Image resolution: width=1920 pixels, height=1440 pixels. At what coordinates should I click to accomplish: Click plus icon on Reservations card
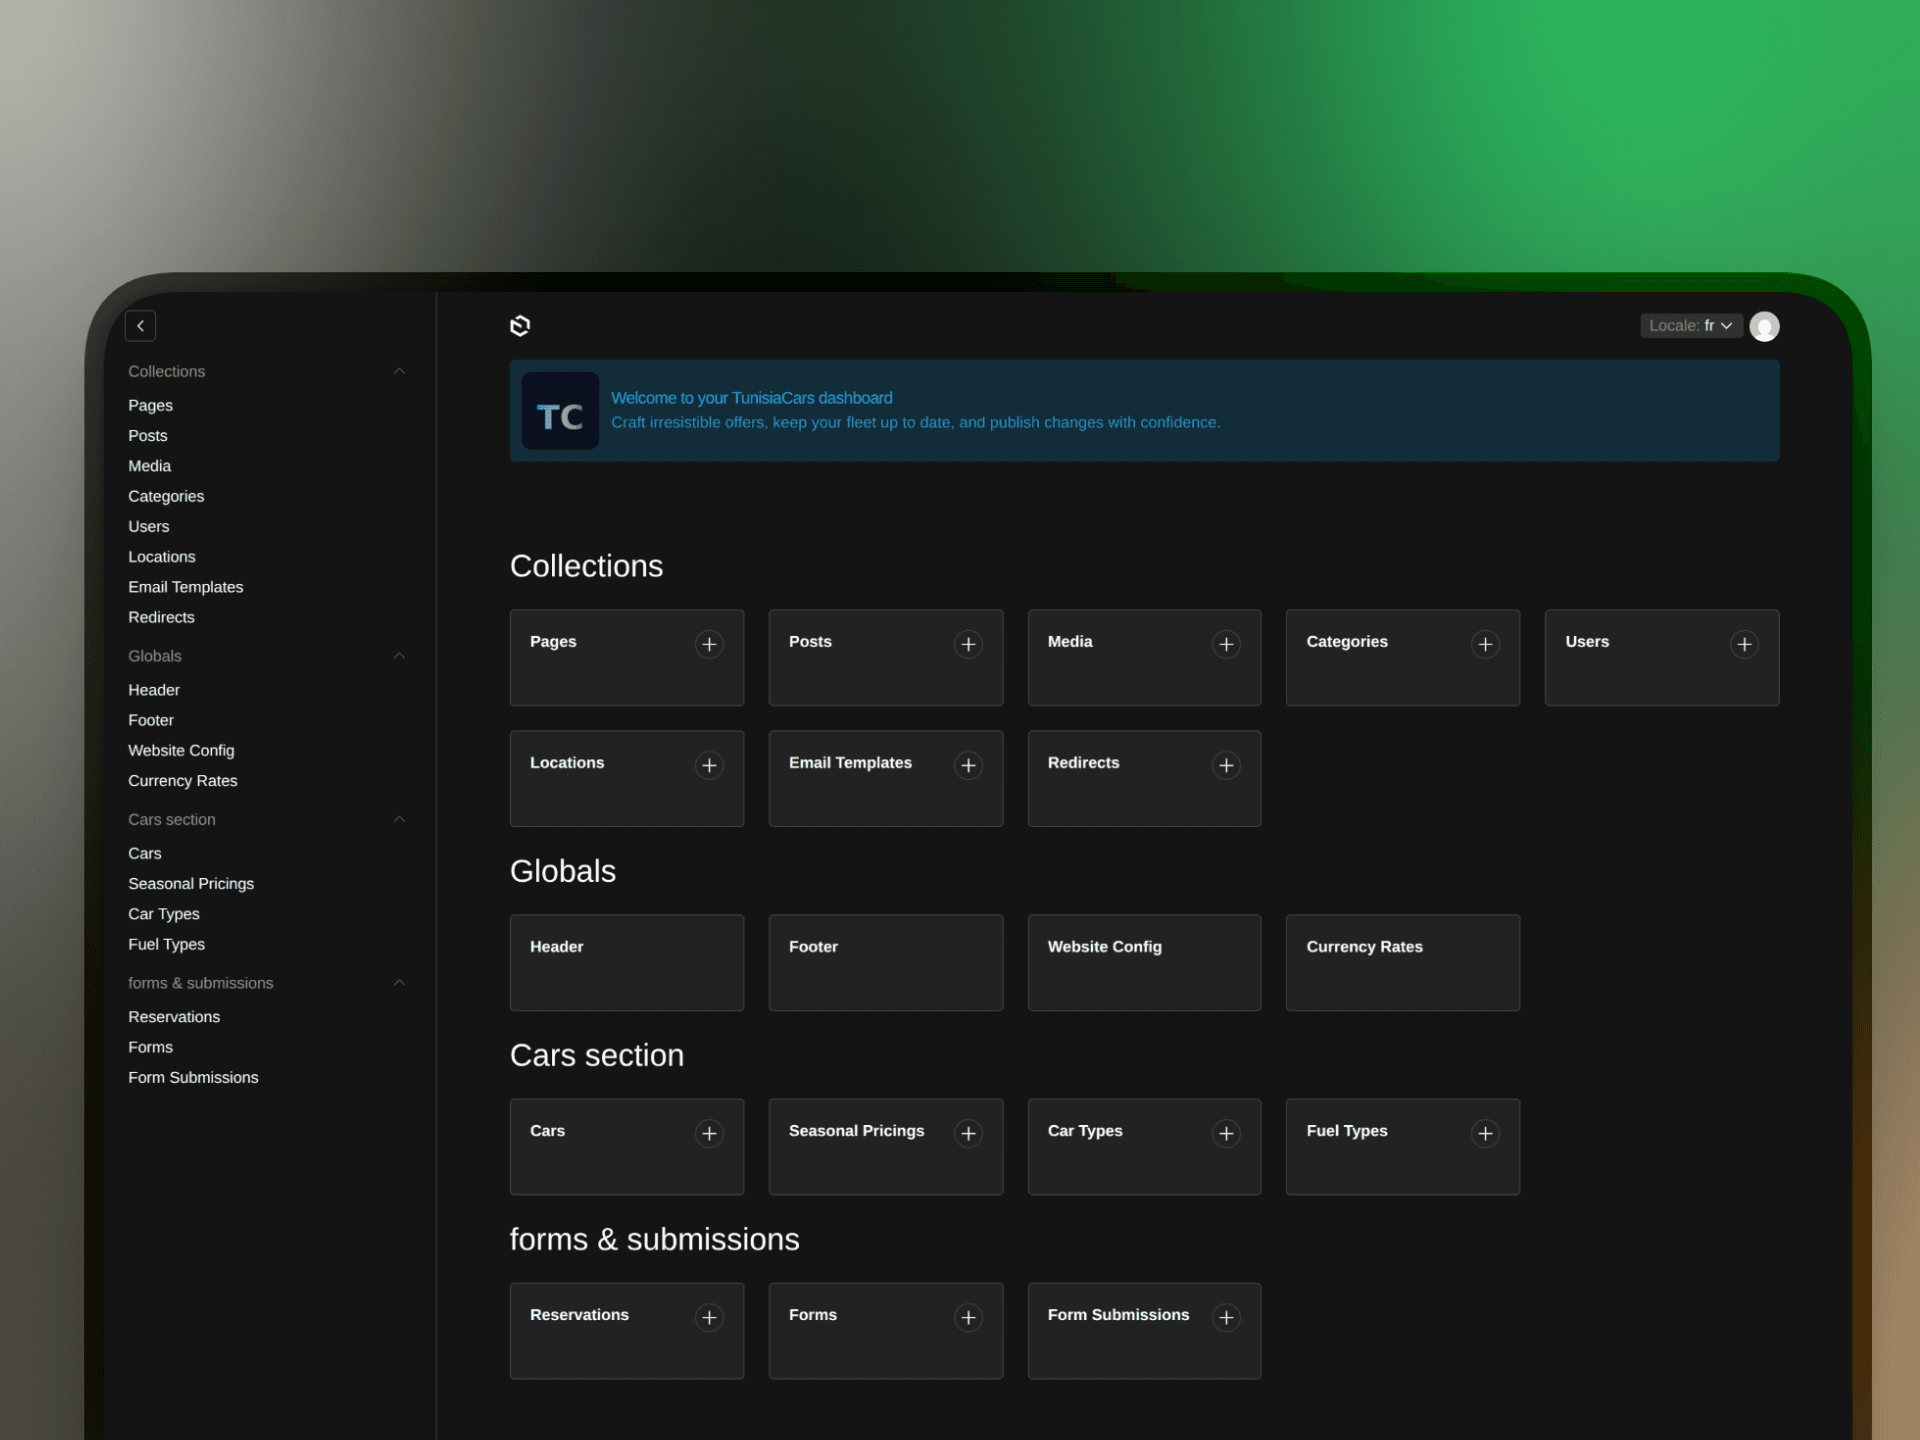point(709,1317)
